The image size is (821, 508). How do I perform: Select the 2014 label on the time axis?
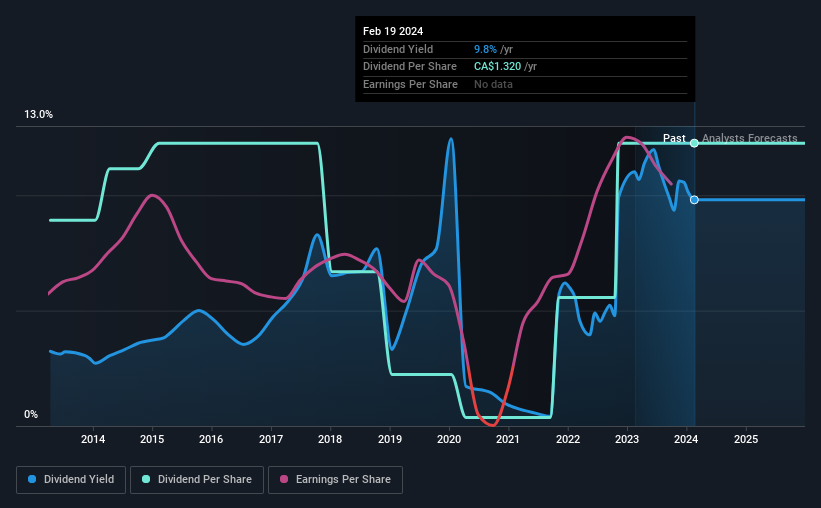(93, 439)
